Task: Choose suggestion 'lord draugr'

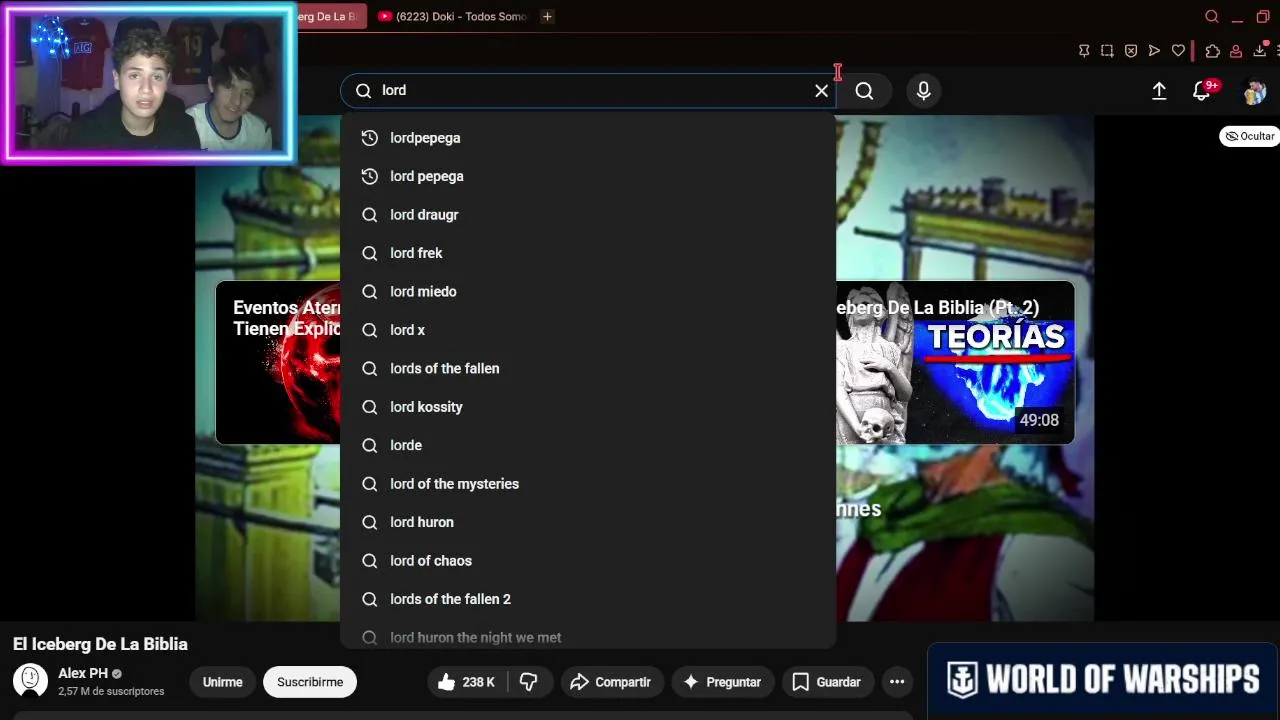Action: click(x=588, y=215)
